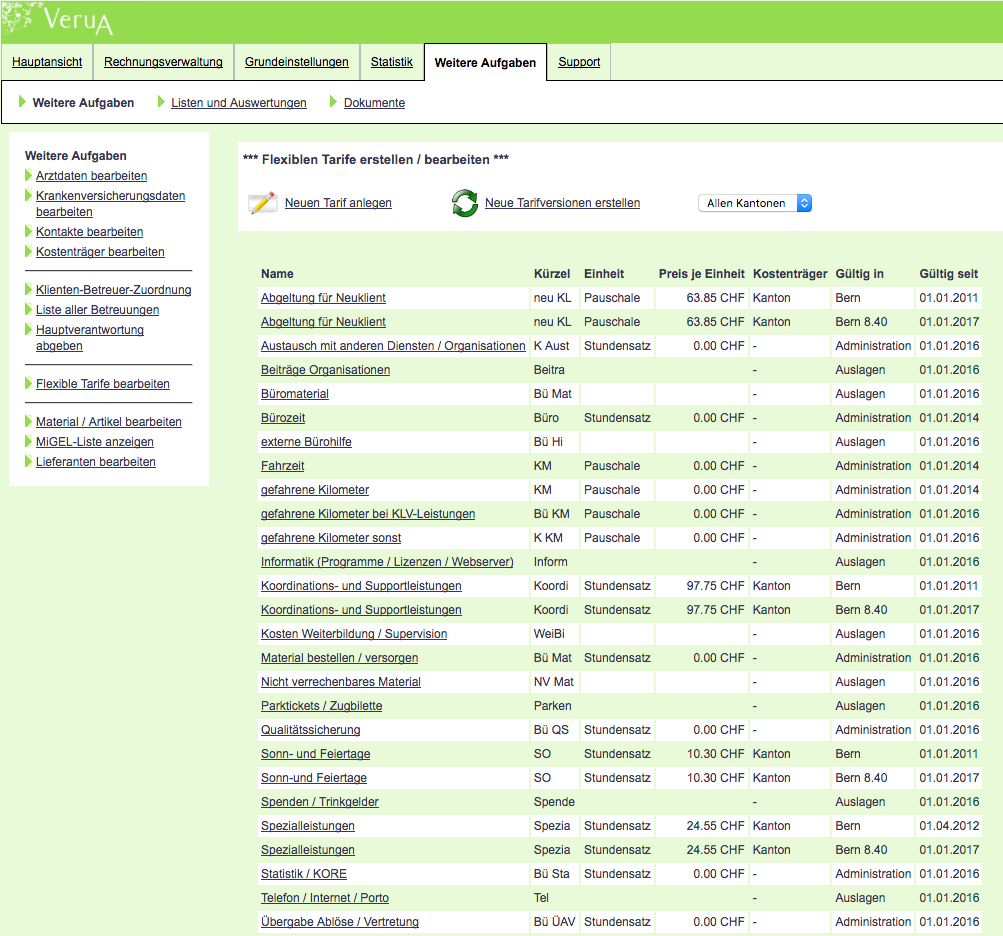
Task: Click green arrow next to MiGEL-Liste anzeigen
Action: 28,442
